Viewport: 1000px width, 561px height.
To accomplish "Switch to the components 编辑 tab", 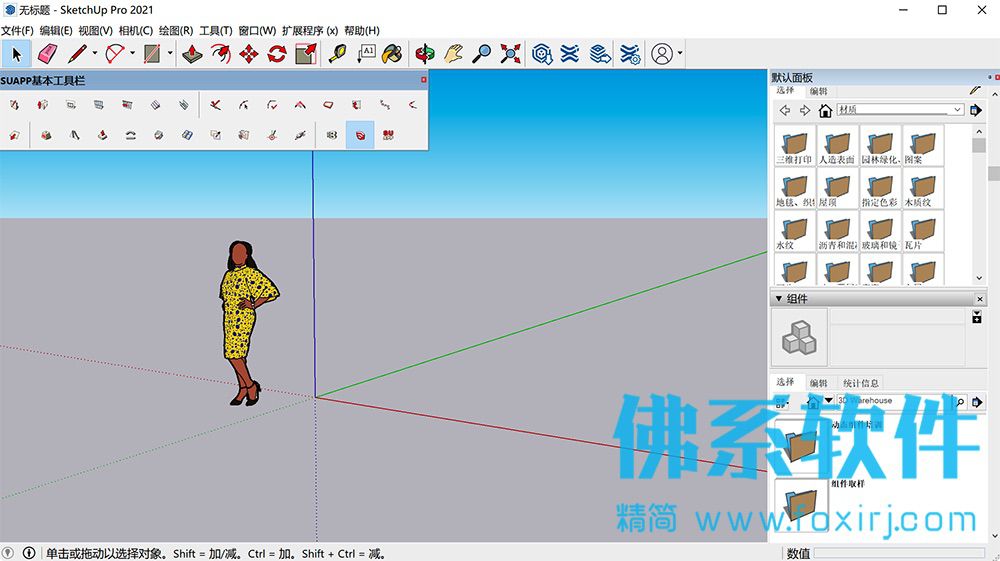I will point(818,383).
